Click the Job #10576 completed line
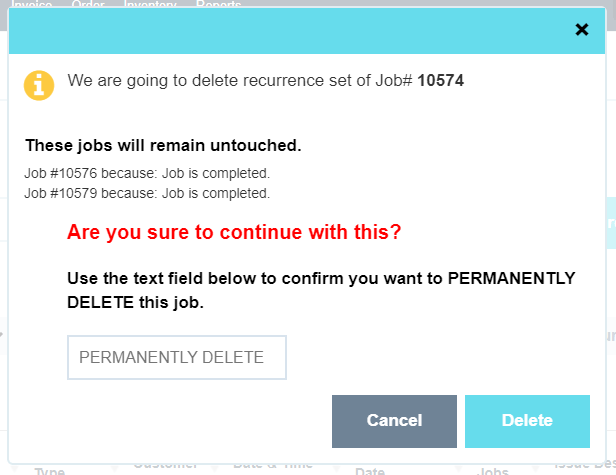 pos(147,174)
